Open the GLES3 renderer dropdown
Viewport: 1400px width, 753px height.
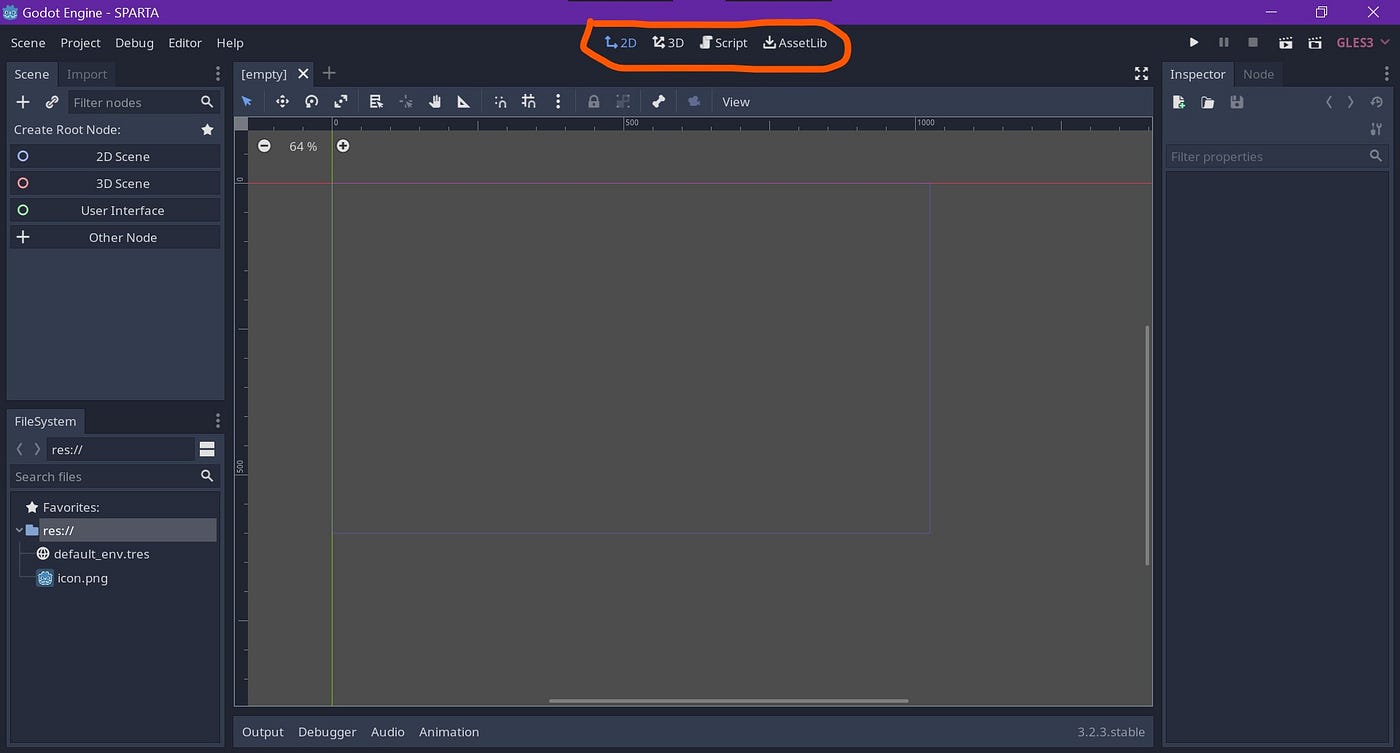tap(1364, 43)
